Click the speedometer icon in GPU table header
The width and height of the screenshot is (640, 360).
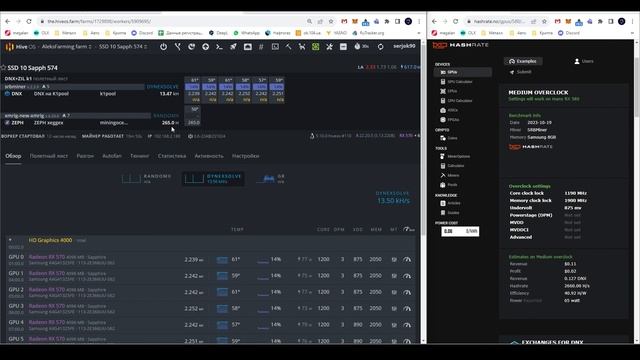pyautogui.click(x=409, y=229)
